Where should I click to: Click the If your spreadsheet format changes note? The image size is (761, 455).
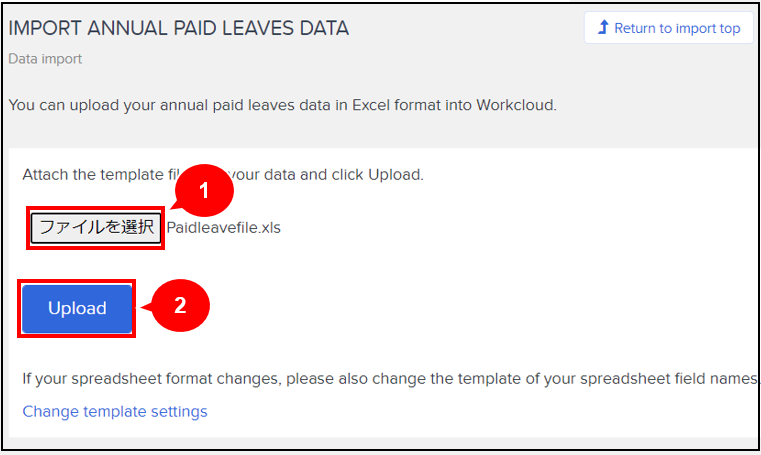[x=390, y=378]
